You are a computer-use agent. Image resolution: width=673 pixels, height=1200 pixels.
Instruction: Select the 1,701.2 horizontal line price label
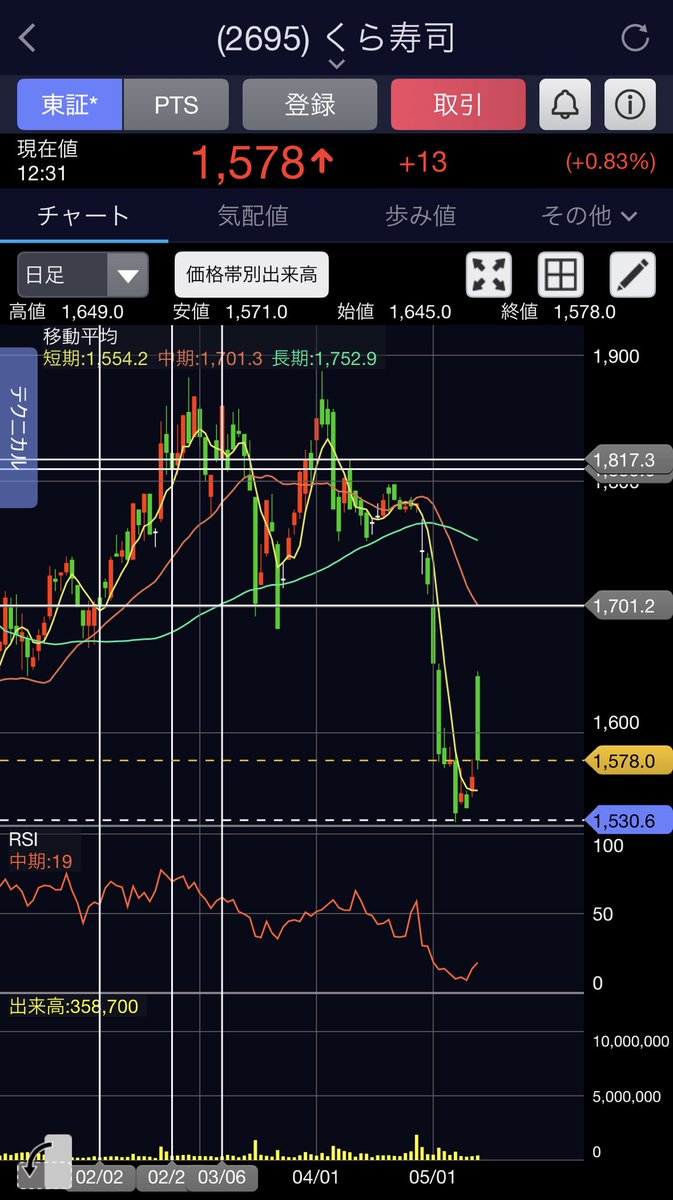click(629, 605)
